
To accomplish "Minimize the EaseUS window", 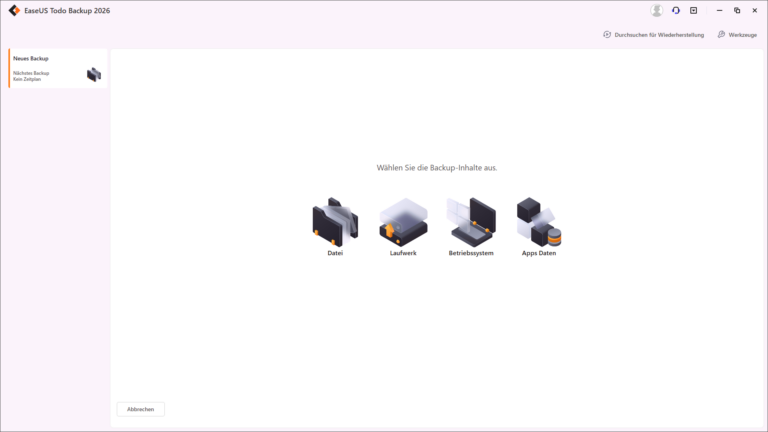I will click(x=720, y=10).
